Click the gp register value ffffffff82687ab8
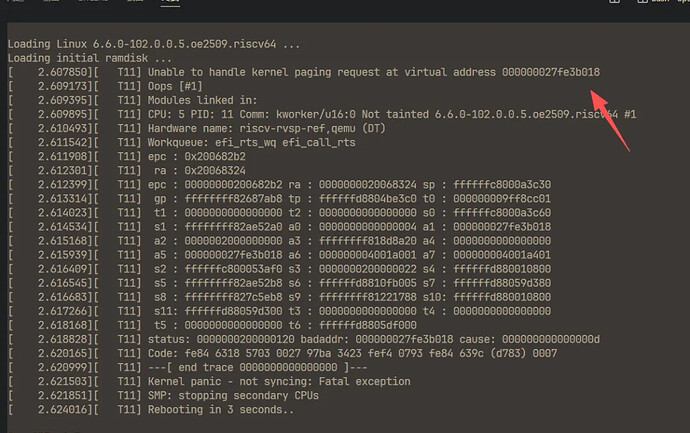The height and width of the screenshot is (433, 690). (229, 200)
